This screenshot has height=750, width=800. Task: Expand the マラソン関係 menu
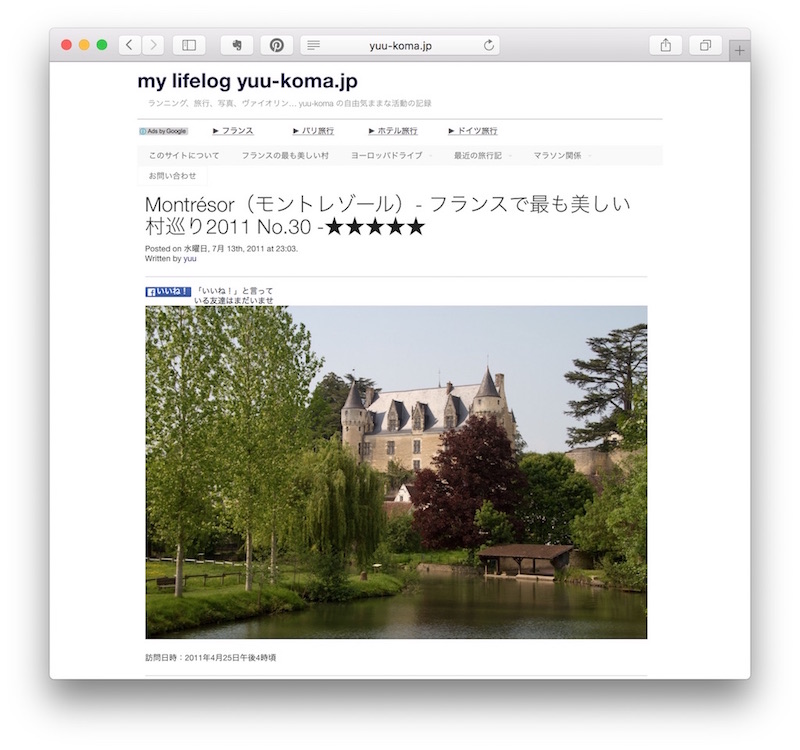(x=562, y=156)
